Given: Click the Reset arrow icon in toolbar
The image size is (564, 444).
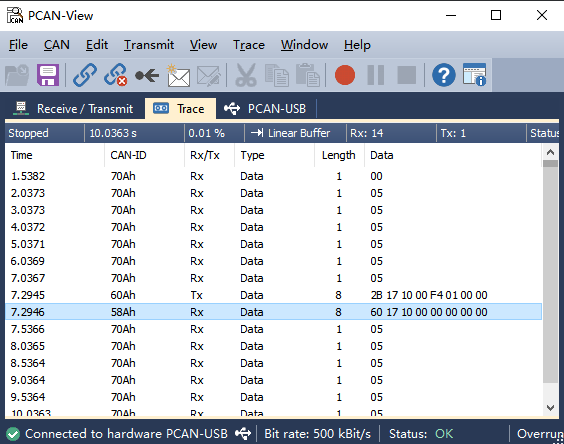Looking at the screenshot, I should [147, 76].
